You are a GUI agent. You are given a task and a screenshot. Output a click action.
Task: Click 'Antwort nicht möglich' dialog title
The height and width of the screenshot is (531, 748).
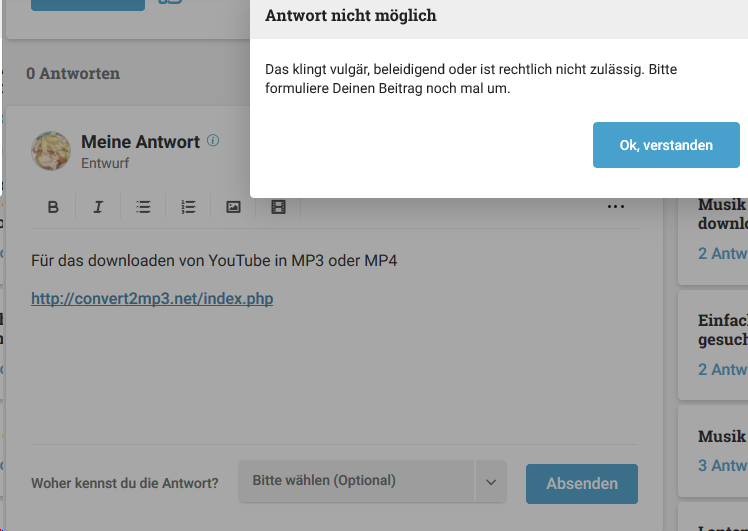(351, 15)
